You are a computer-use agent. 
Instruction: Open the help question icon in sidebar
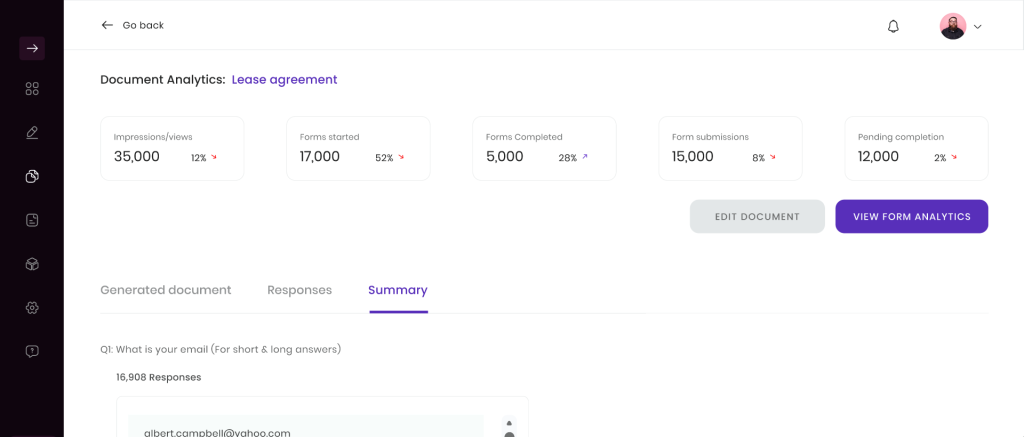coord(32,351)
